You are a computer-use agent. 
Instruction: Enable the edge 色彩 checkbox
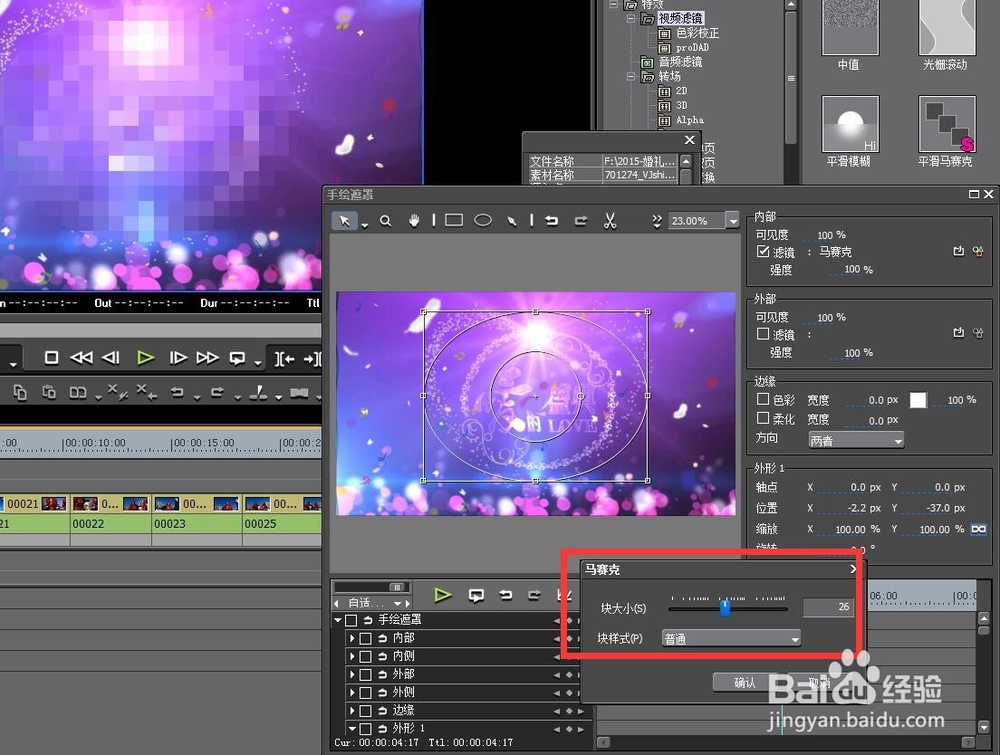point(763,399)
